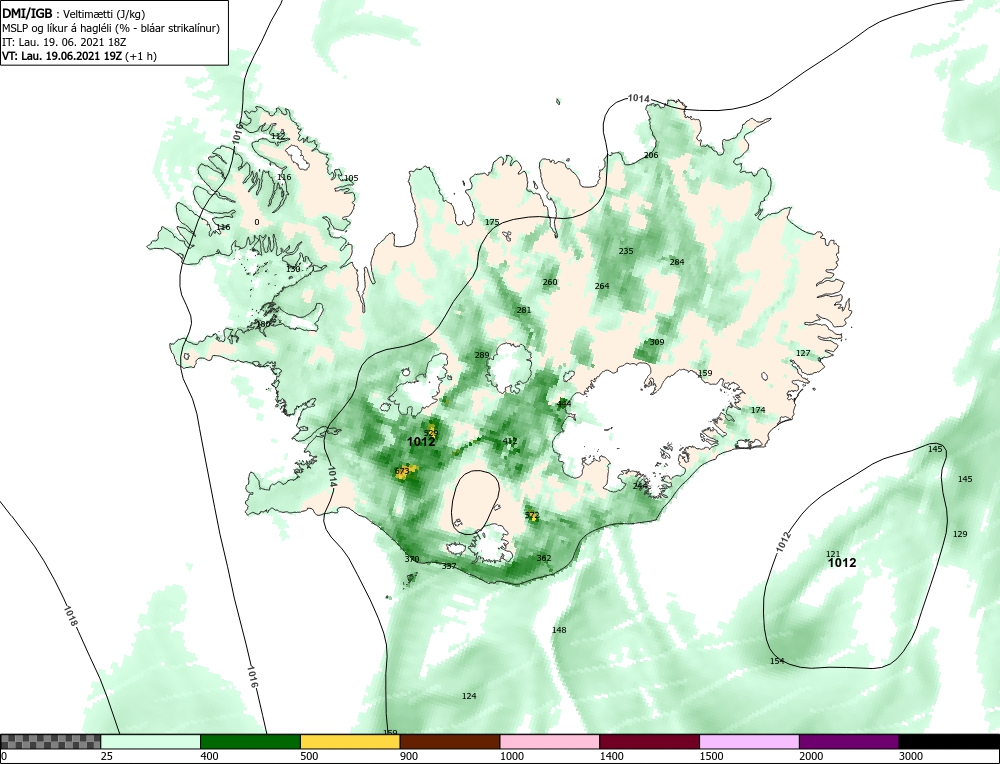Screen dimensions: 1000x764
Task: Click the legend scale label '2000'
Action: click(811, 756)
